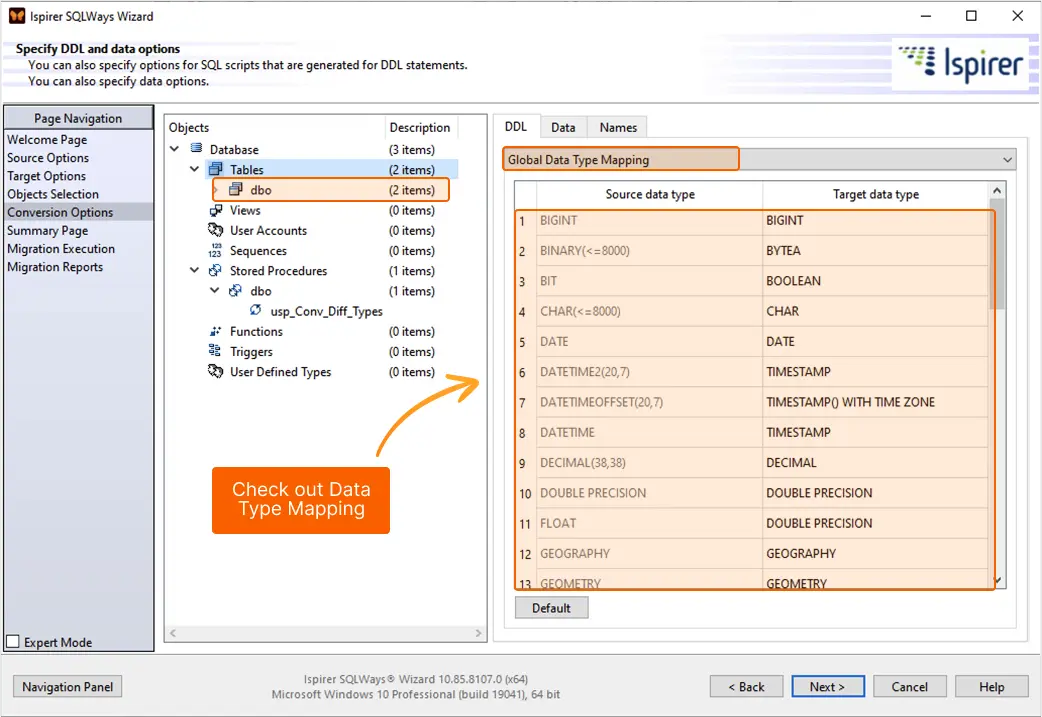Viewport: 1042px width, 717px height.
Task: Go to Summary Page in Page Navigation
Action: 47,231
